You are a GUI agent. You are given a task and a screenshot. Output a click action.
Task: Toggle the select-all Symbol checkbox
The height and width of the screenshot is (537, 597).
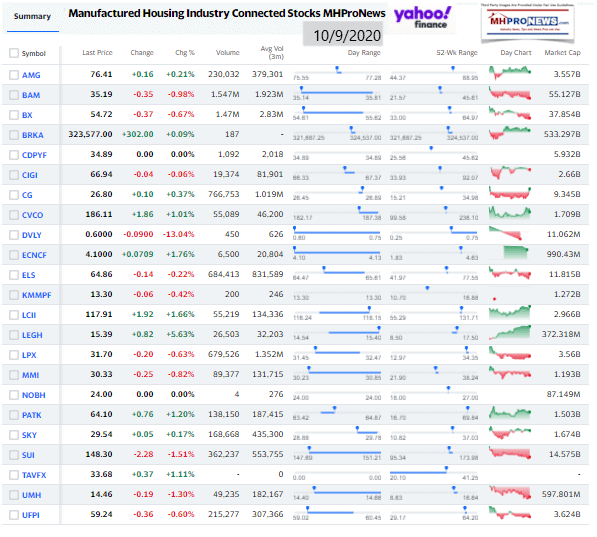(14, 53)
